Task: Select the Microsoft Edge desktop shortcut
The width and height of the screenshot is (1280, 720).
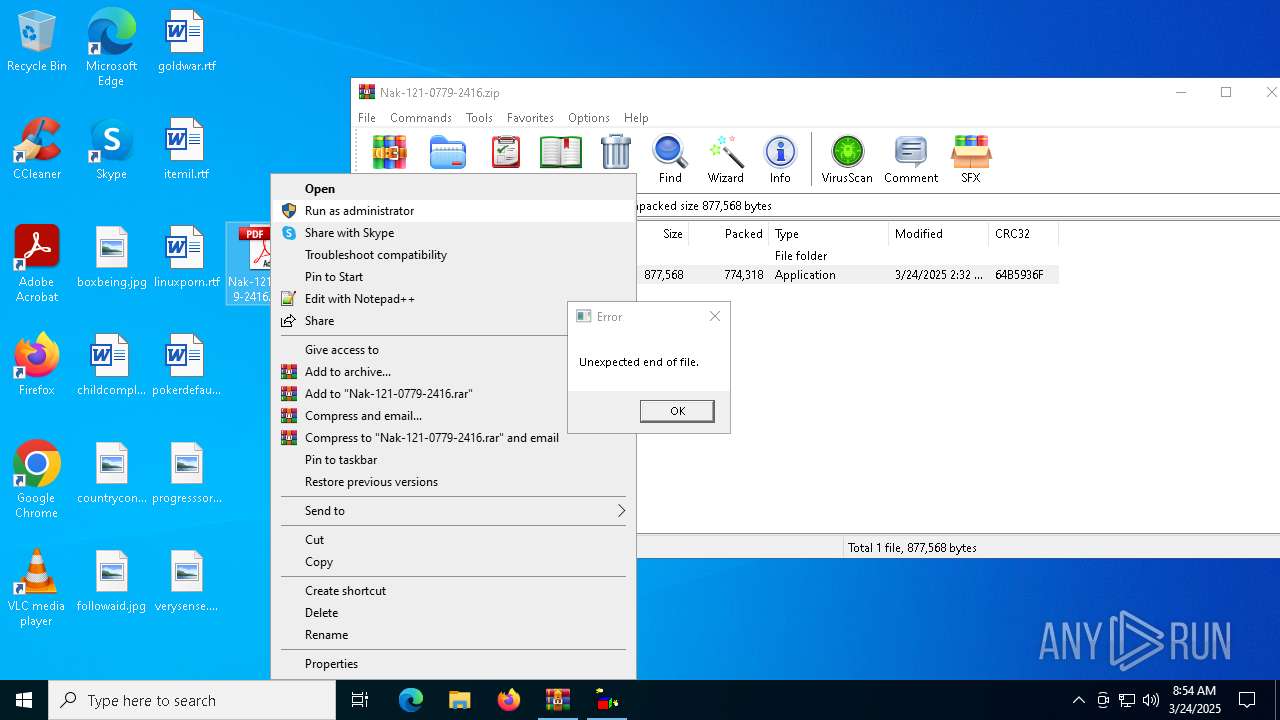Action: pyautogui.click(x=111, y=48)
